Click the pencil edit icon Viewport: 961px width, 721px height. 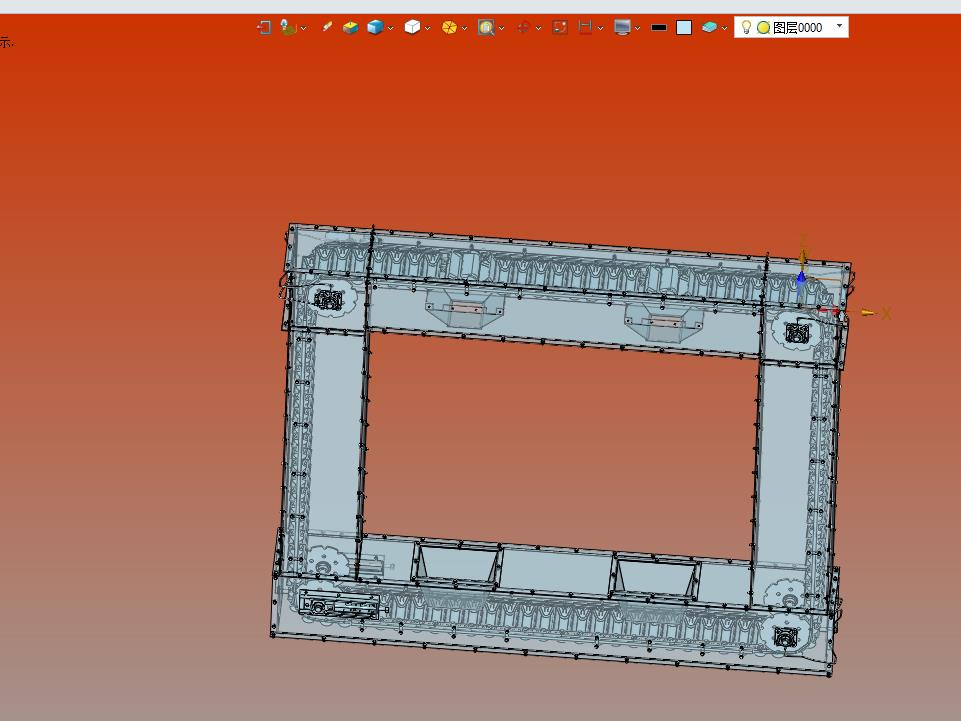click(x=327, y=27)
